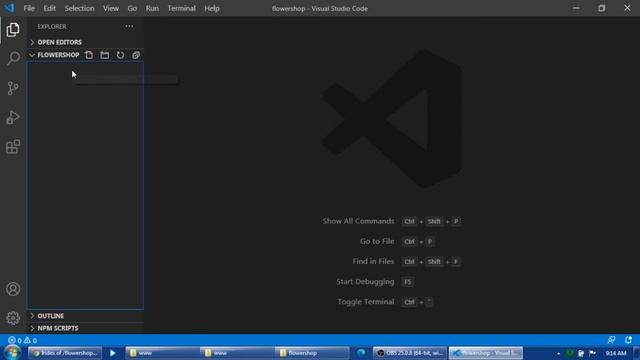The height and width of the screenshot is (360, 640).
Task: Click the Toggle Terminal hint text
Action: pyautogui.click(x=366, y=302)
